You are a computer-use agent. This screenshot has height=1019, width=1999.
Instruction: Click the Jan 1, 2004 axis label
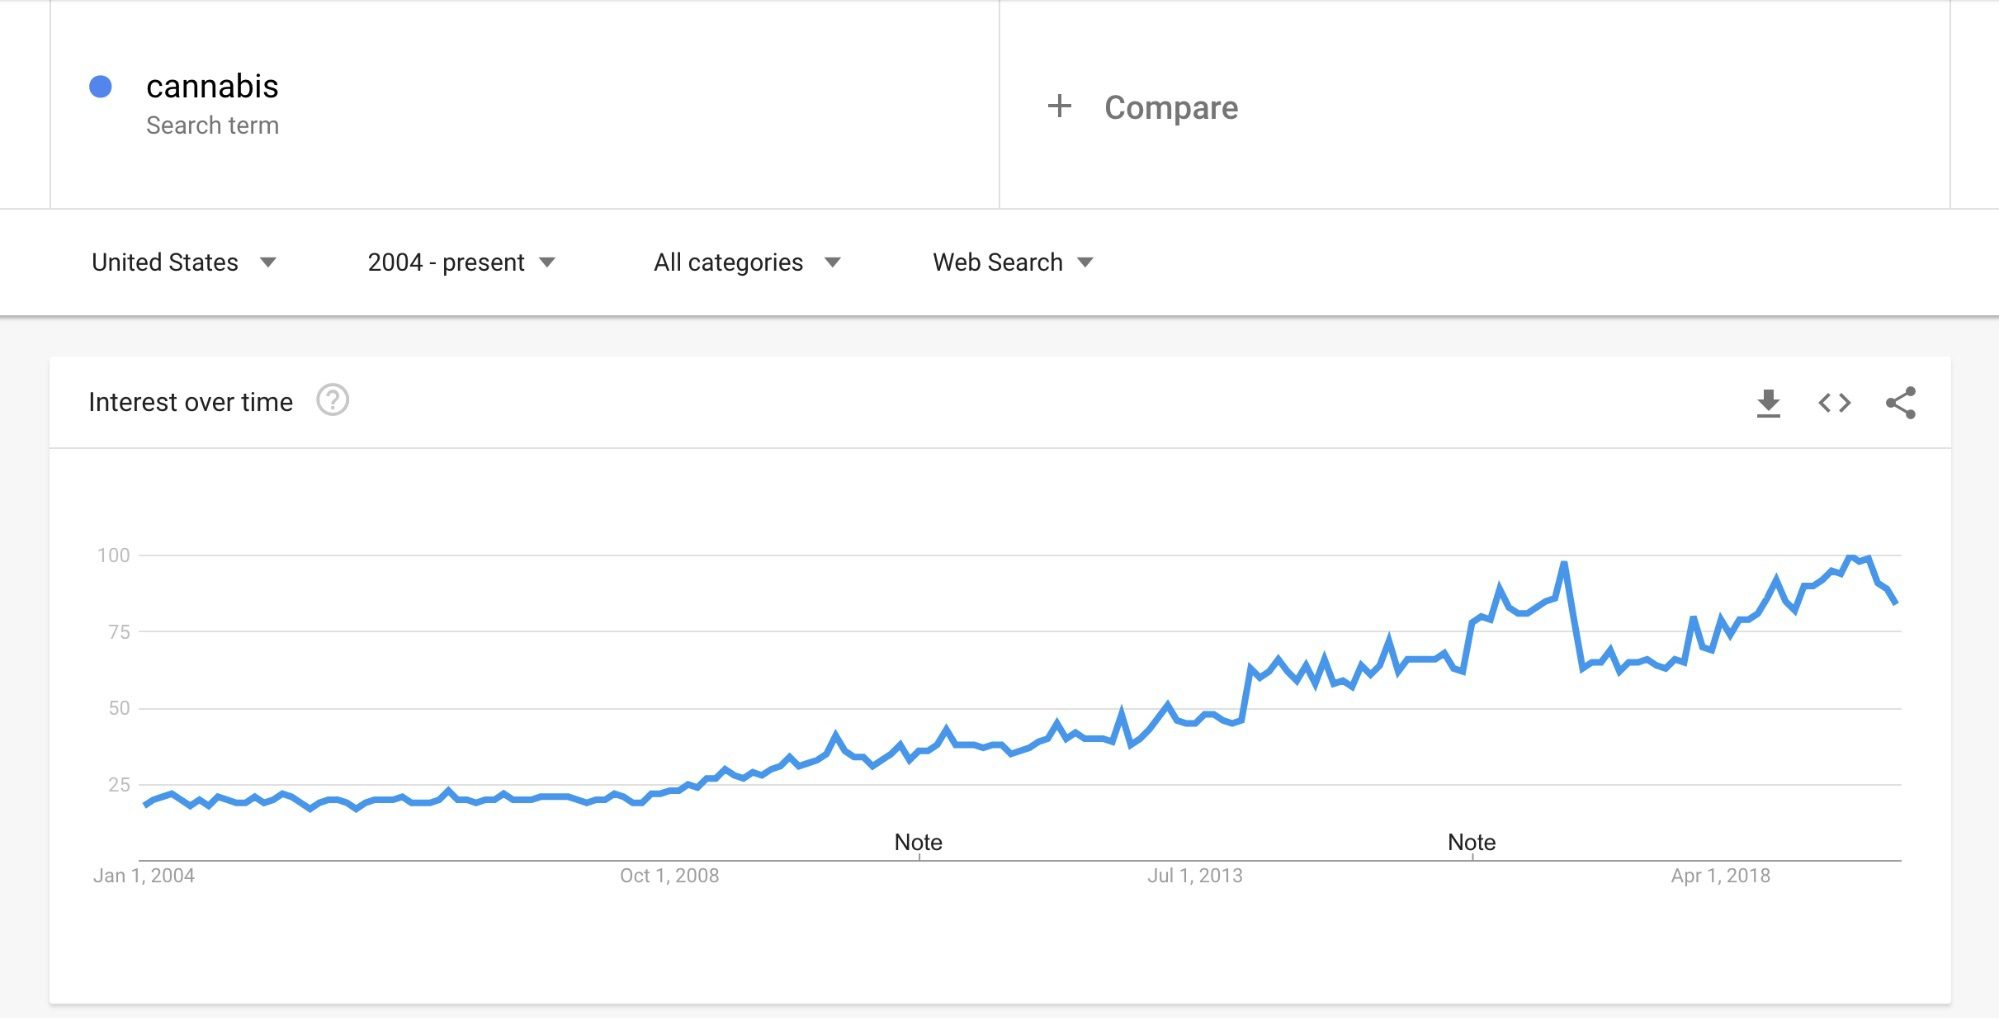[x=144, y=875]
